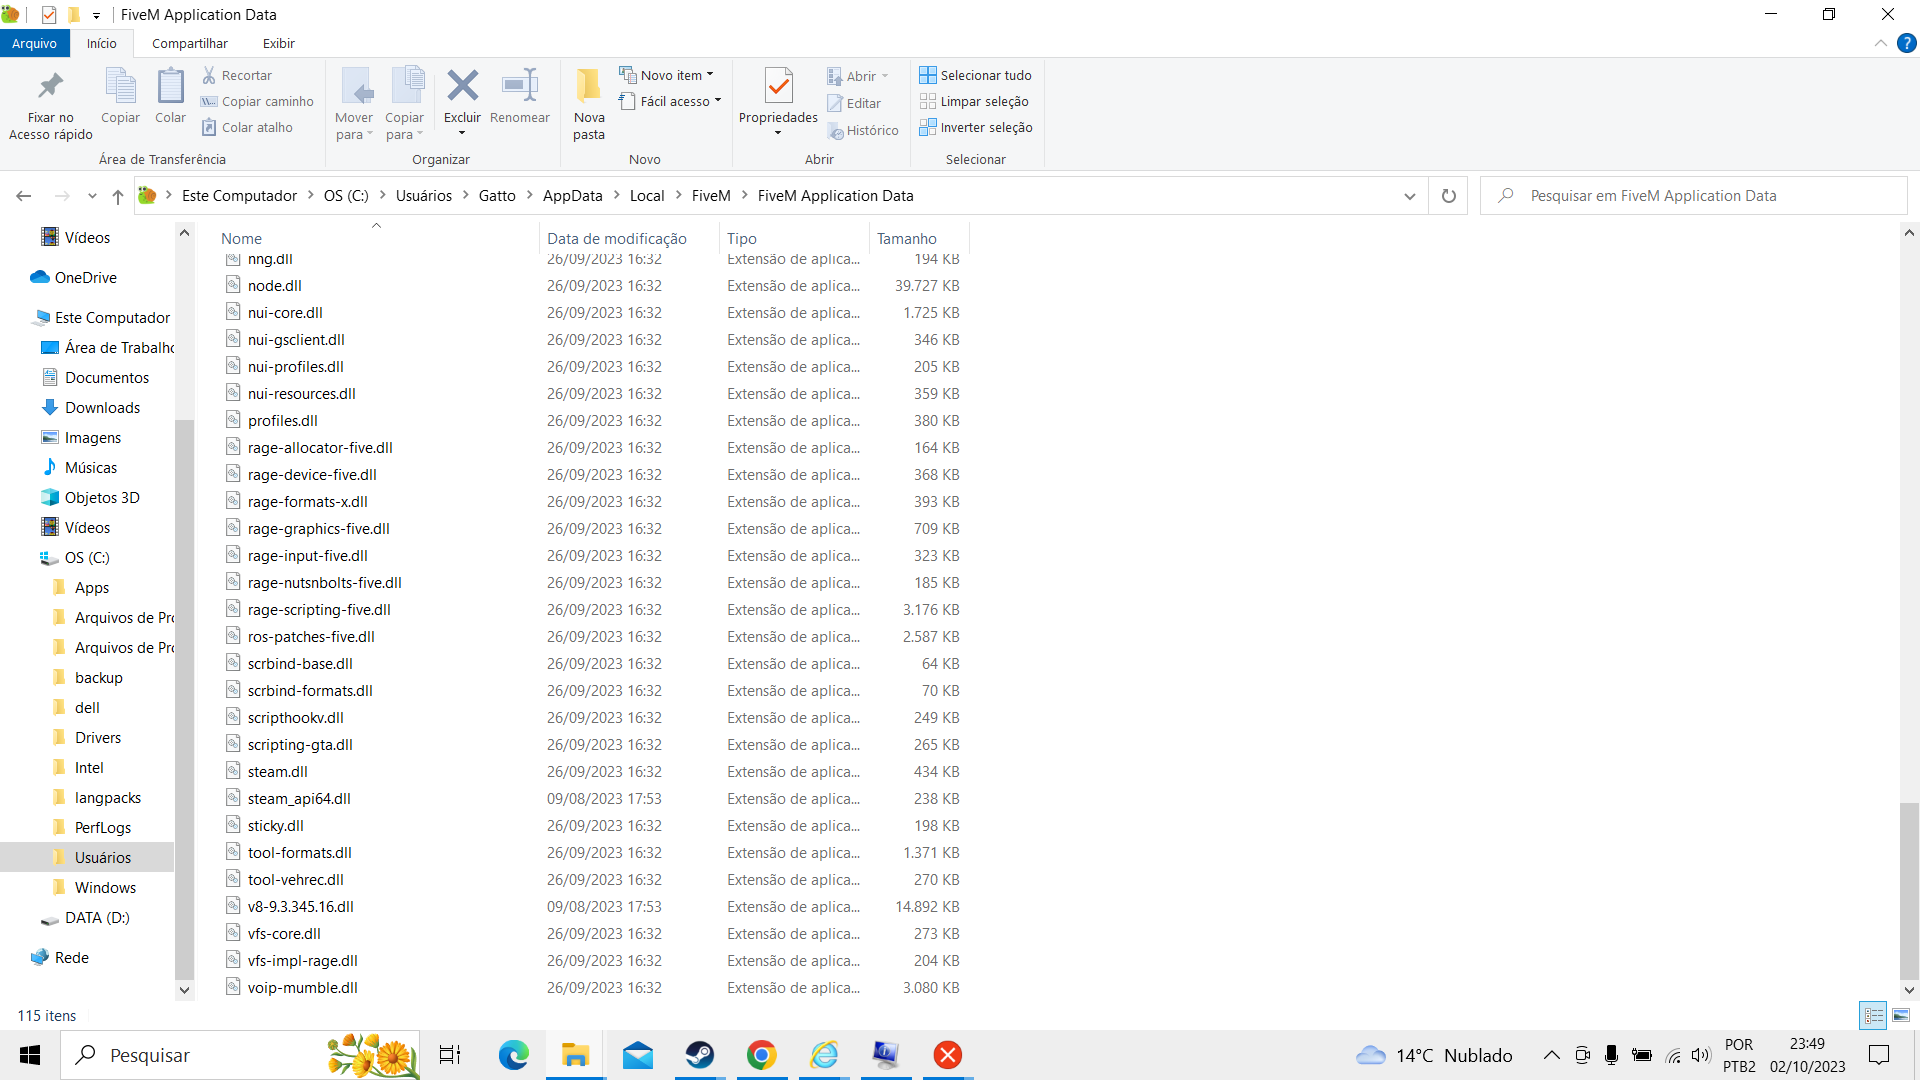Switch to details view layout icon
The image size is (1920, 1080).
click(1873, 1015)
